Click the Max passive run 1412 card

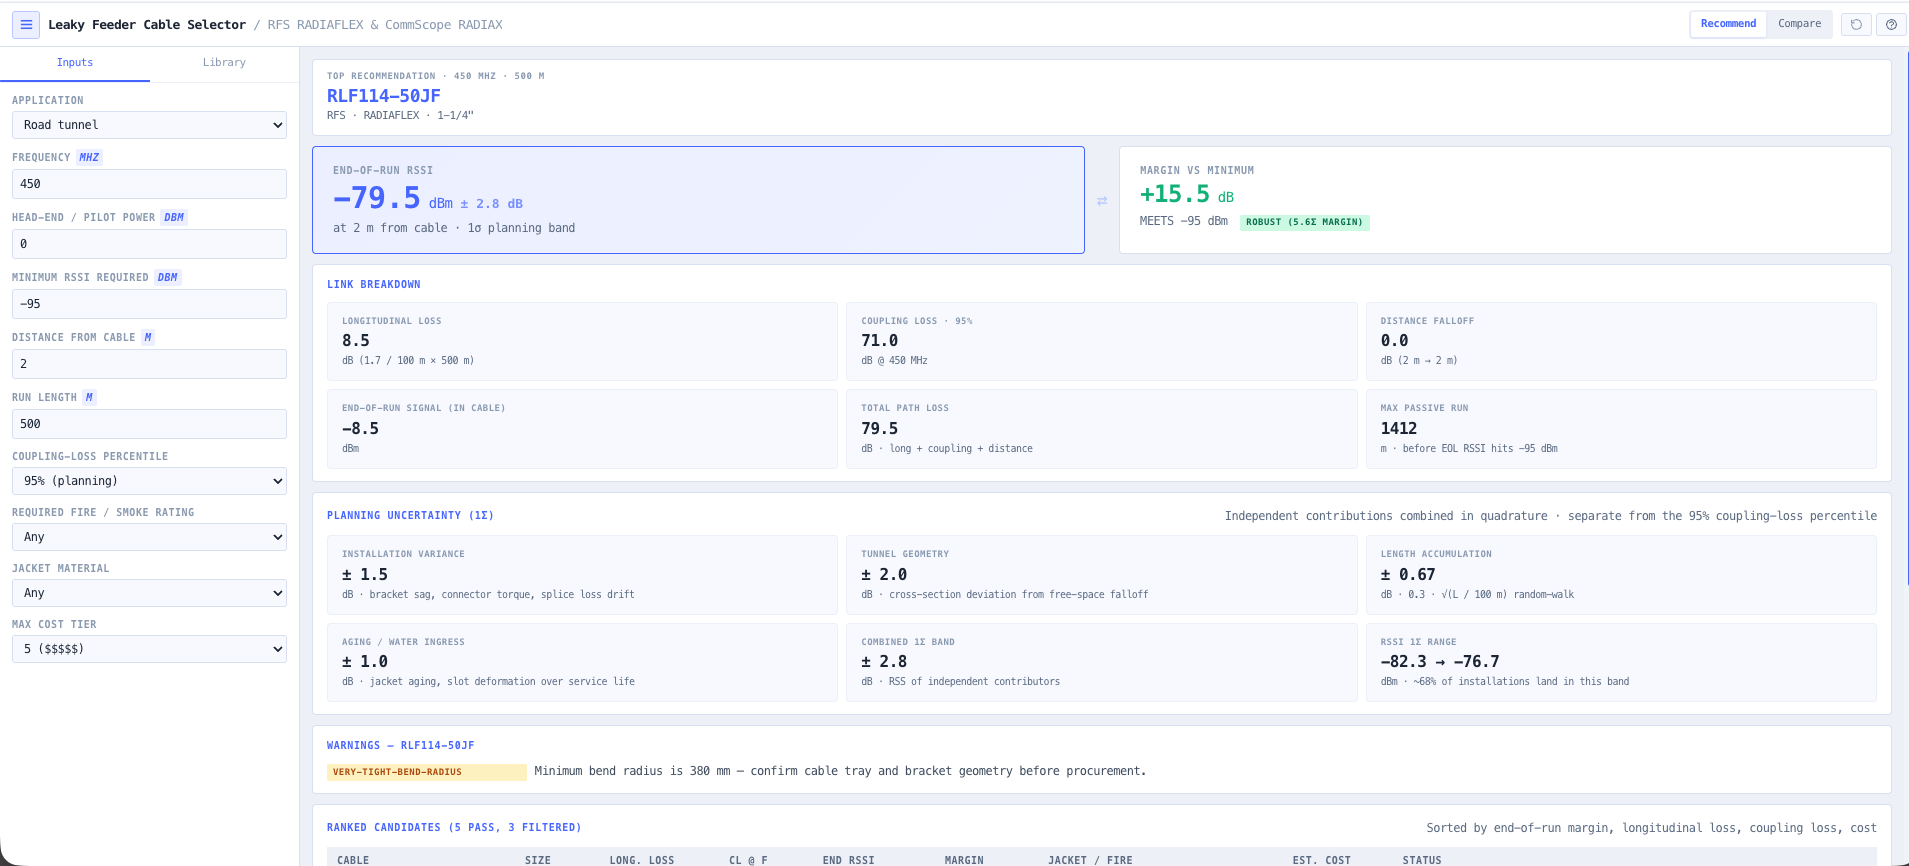1621,429
